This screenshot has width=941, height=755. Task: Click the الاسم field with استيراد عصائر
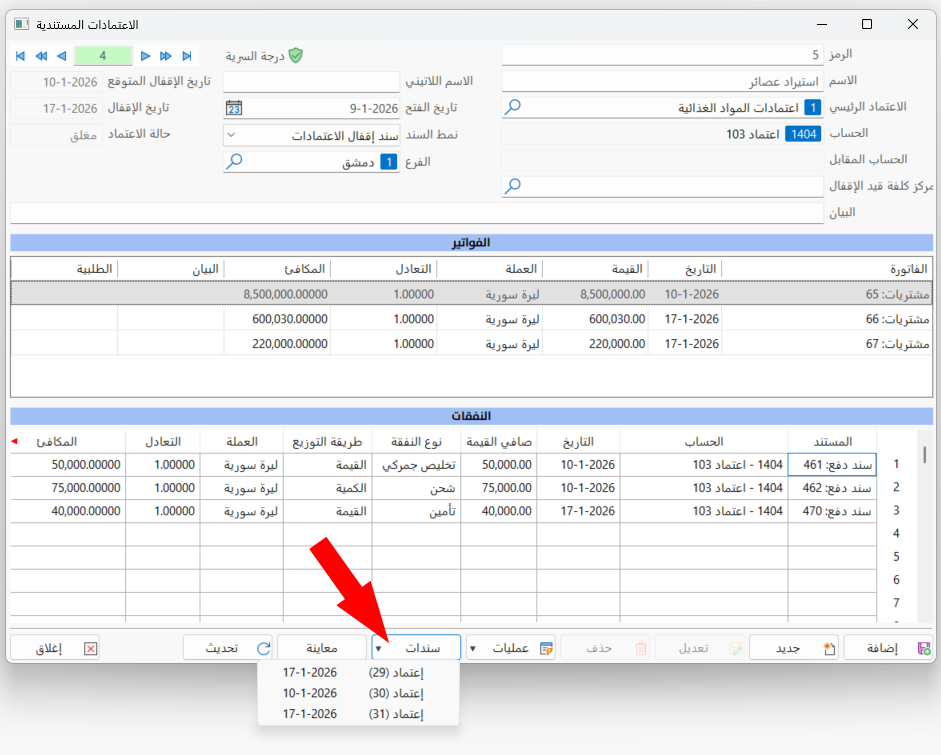pos(663,82)
